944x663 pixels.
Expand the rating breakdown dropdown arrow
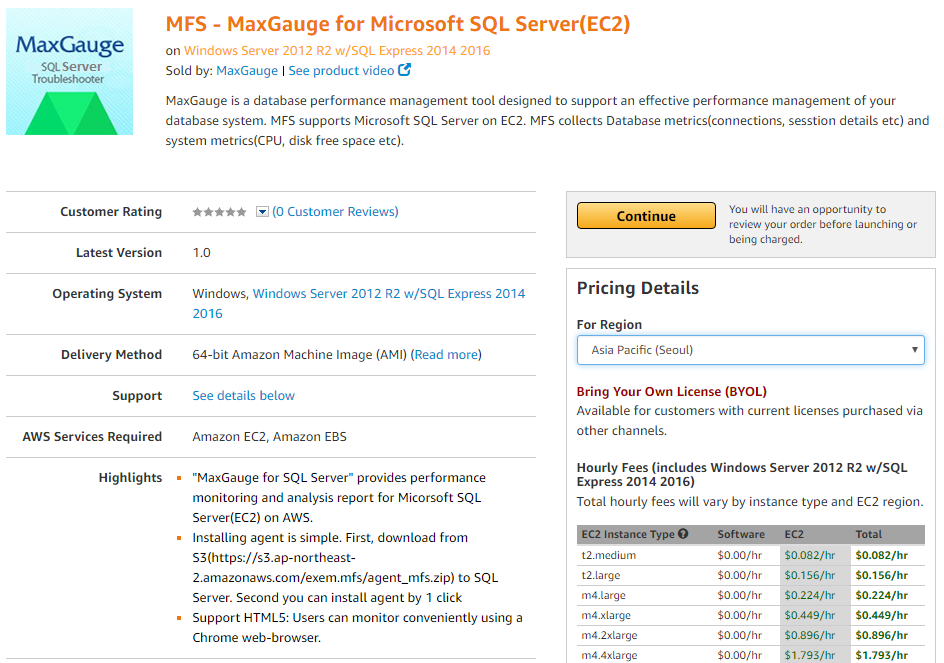[262, 212]
